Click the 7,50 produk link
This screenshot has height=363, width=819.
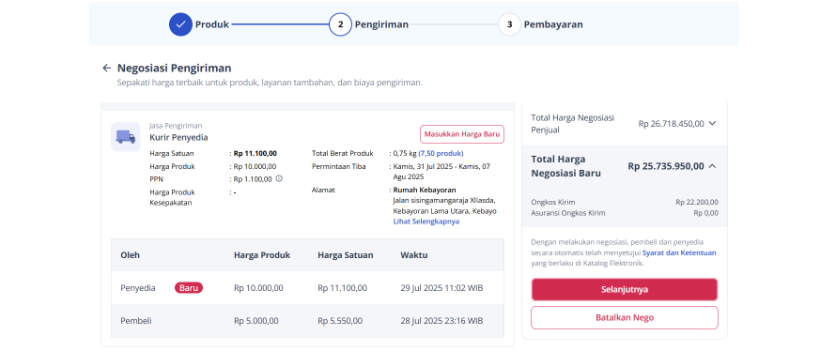pyautogui.click(x=441, y=154)
